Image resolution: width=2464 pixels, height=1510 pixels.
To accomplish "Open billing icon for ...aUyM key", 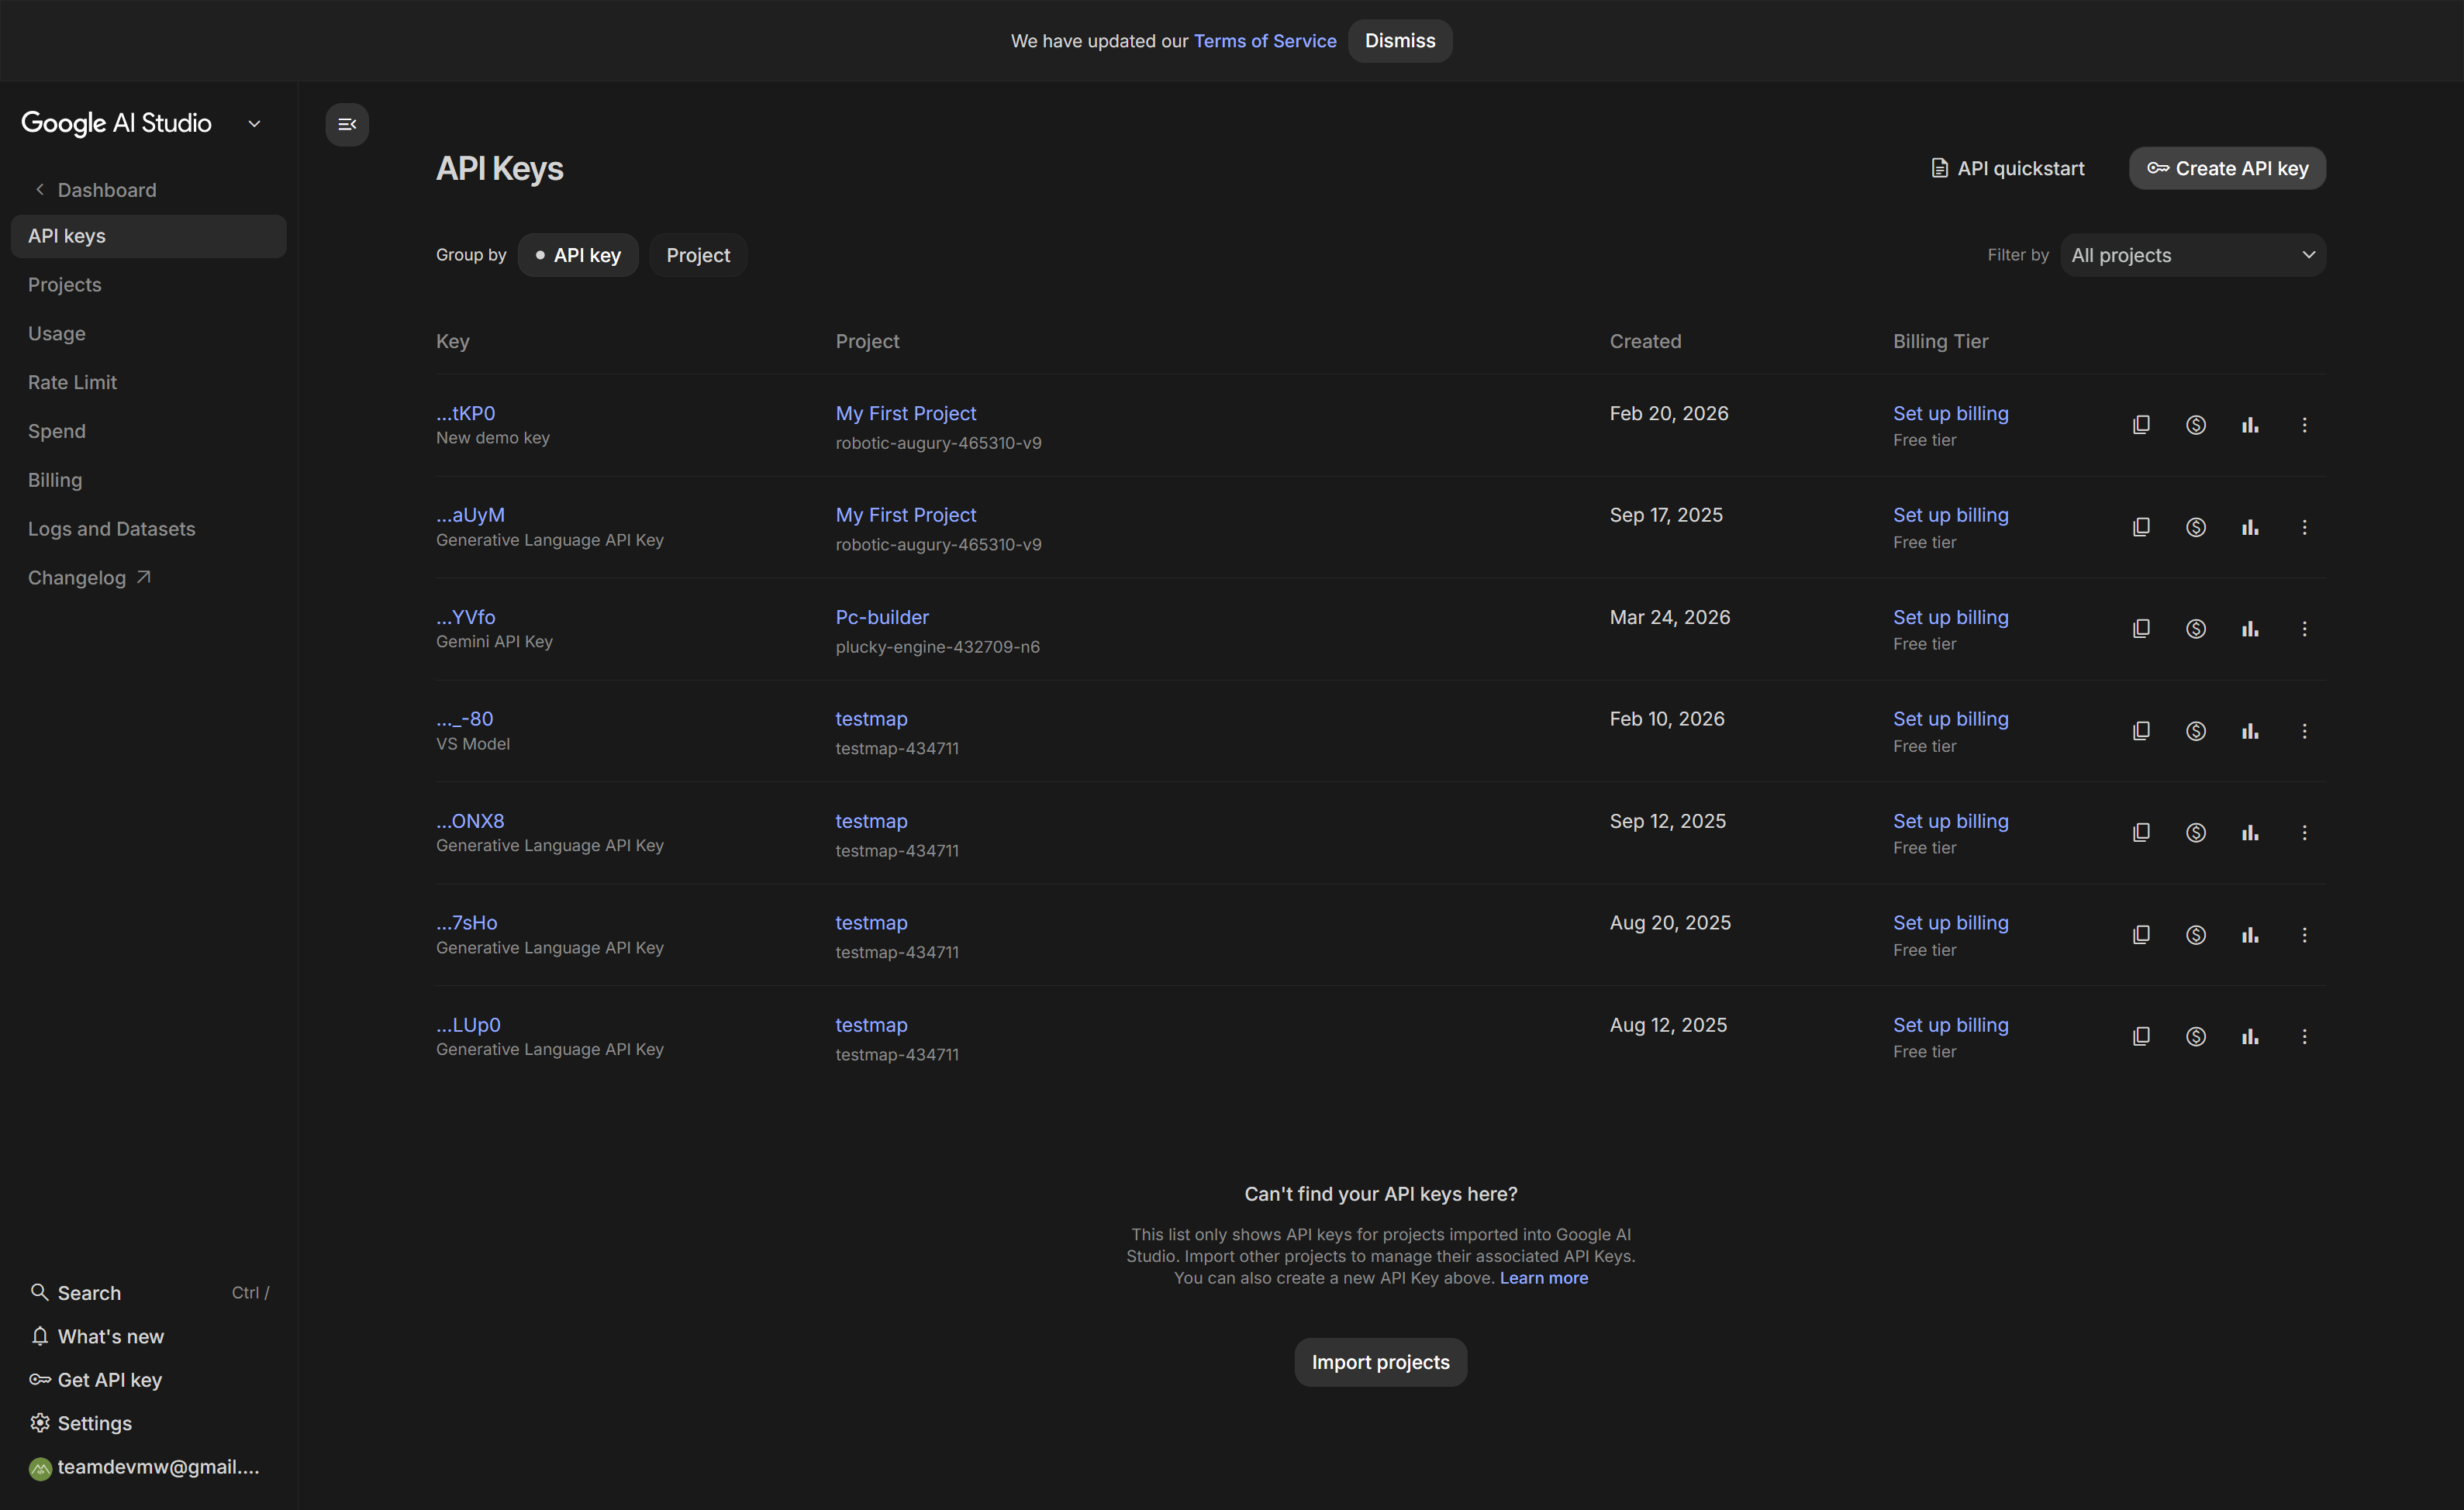I will (2195, 527).
